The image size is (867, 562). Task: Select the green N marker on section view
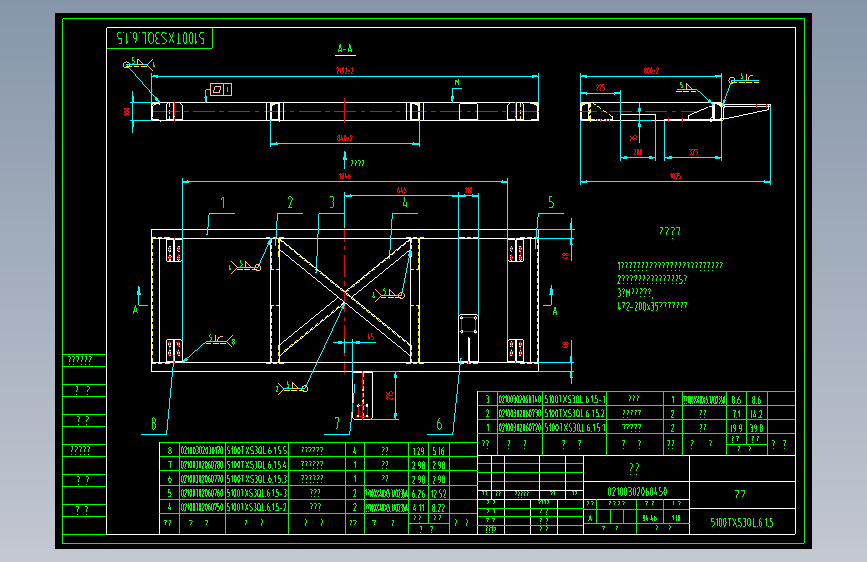point(457,82)
